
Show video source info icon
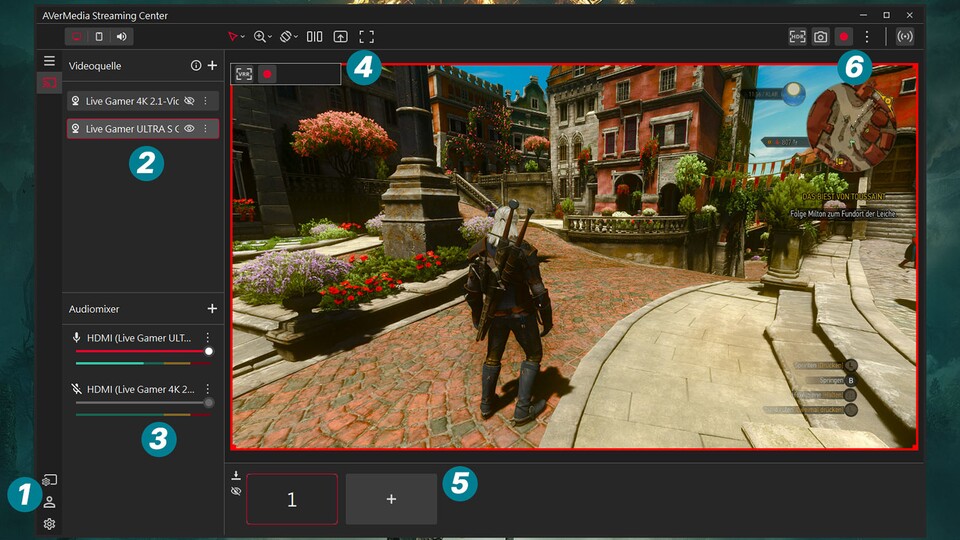pyautogui.click(x=196, y=65)
